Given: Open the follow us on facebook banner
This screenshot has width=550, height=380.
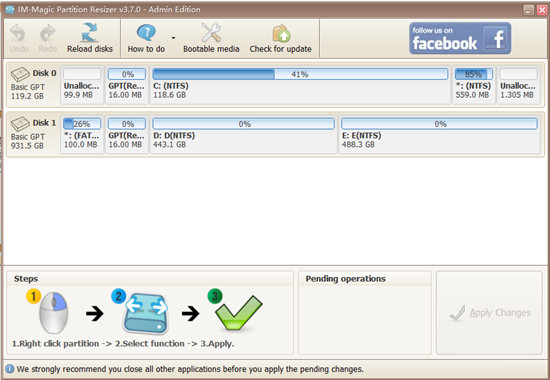Looking at the screenshot, I should (x=460, y=38).
